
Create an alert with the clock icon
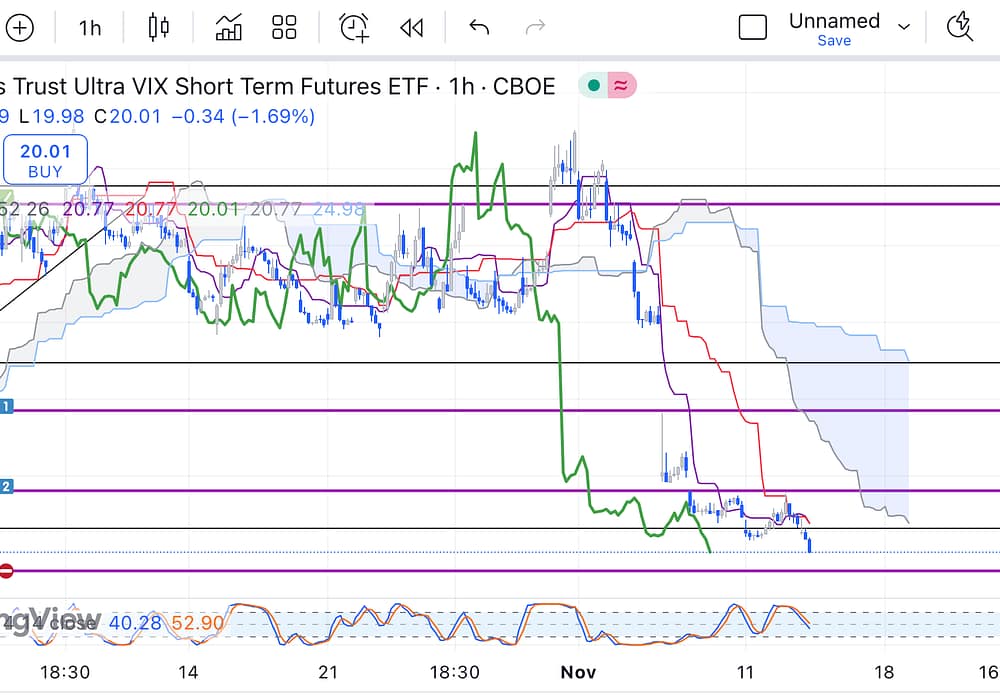pos(354,28)
